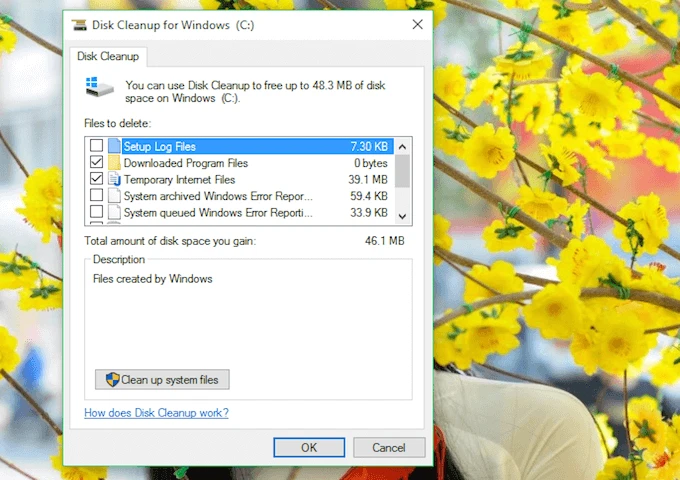Click the Windows drive icon beside the summary text
Viewport: 680px width, 480px height.
coord(99,87)
